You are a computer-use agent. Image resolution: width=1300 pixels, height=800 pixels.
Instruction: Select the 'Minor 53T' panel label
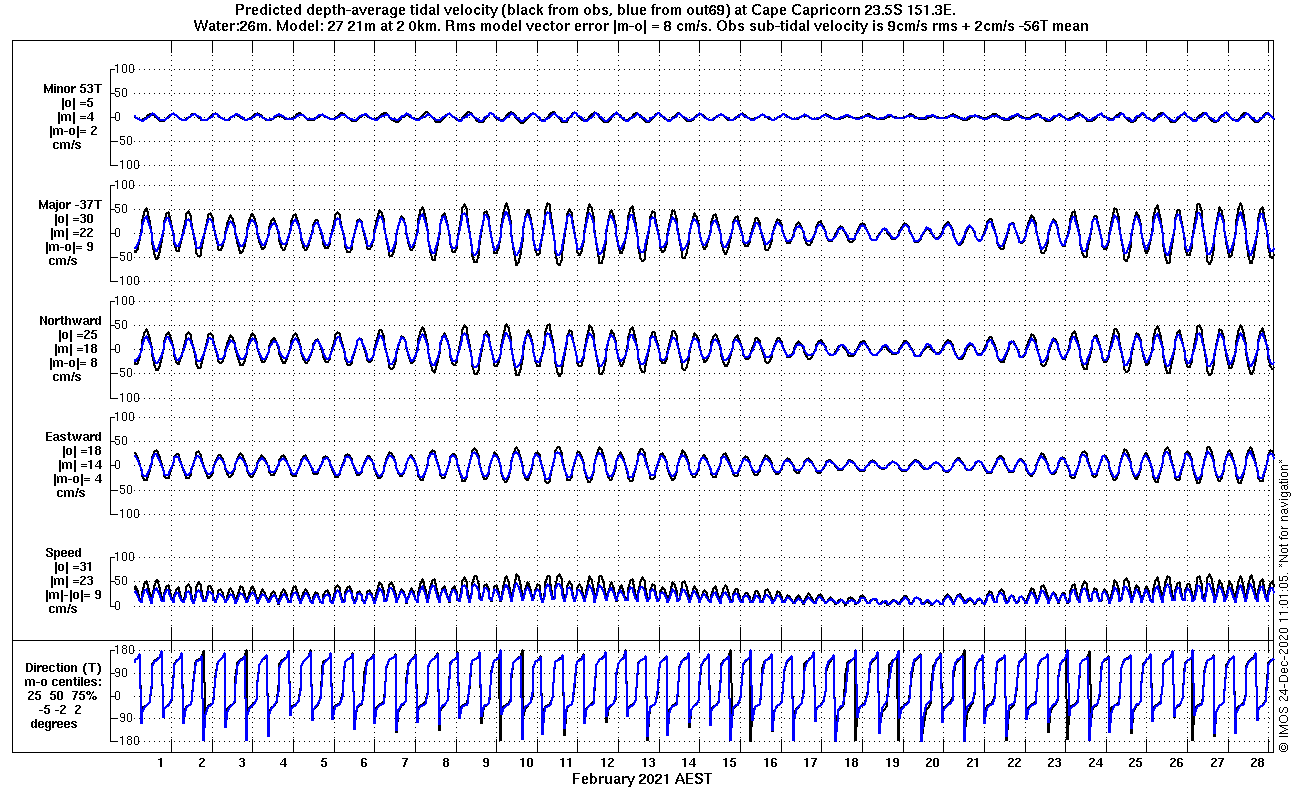pos(73,88)
